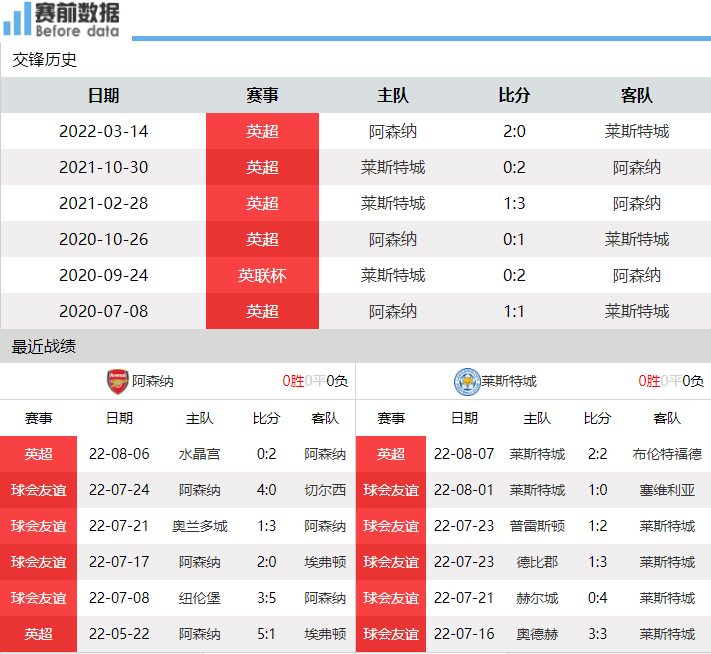The image size is (711, 654).
Task: Click the 奥兰多城 home team cell
Action: point(200,526)
